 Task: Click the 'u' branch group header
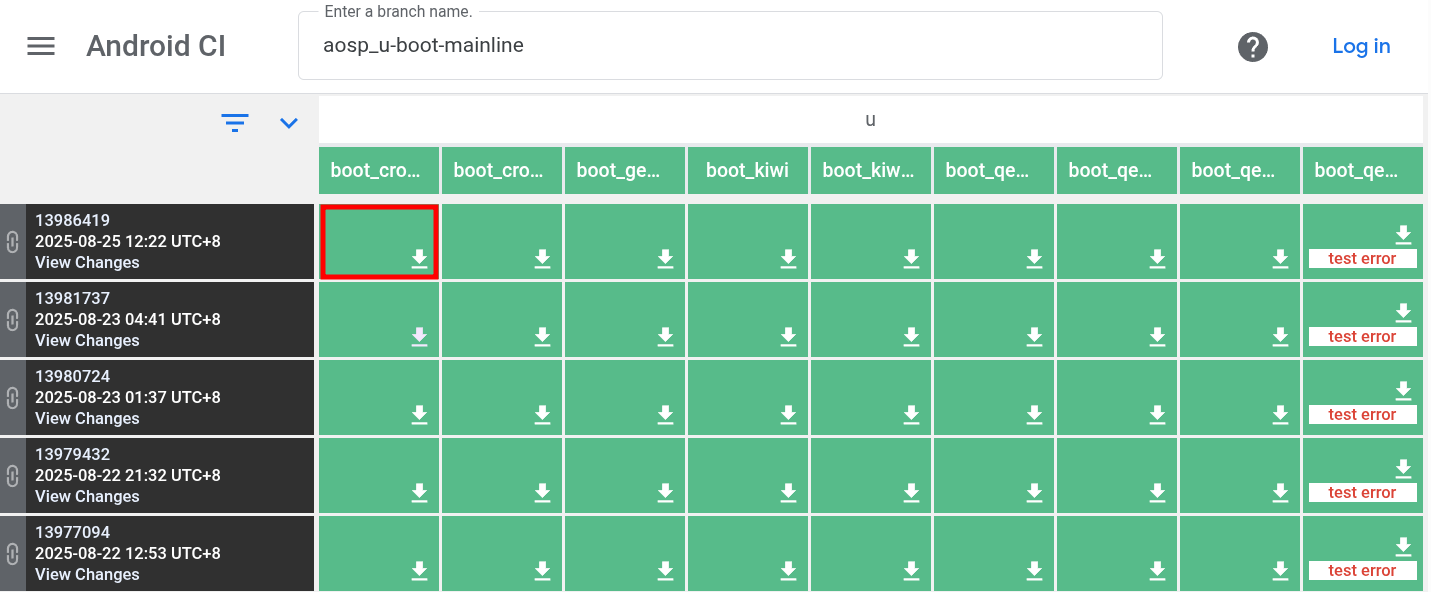870,120
